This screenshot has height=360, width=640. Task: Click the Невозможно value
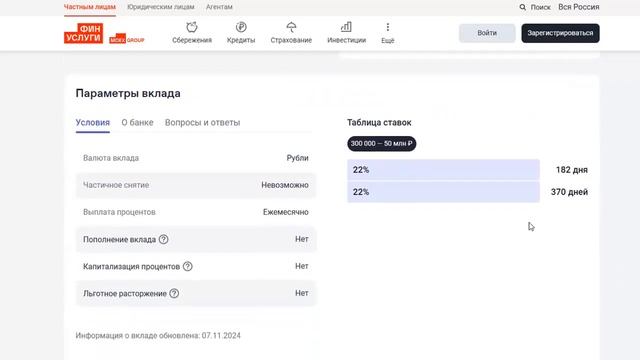(285, 185)
